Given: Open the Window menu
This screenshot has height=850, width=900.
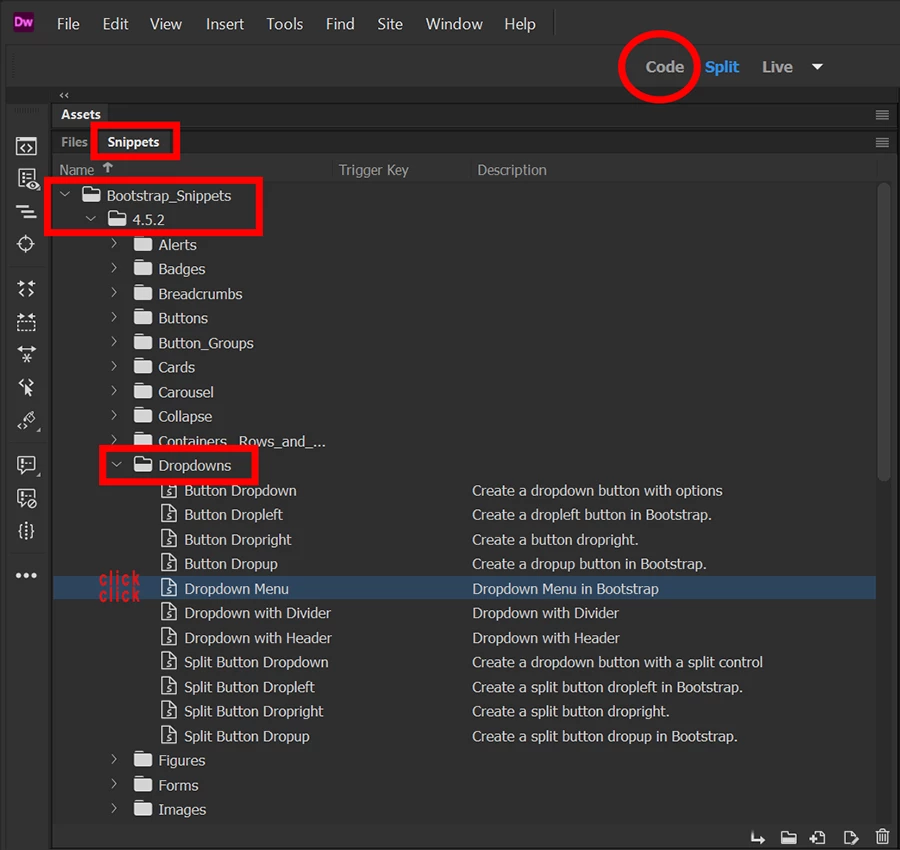Looking at the screenshot, I should click(x=453, y=24).
